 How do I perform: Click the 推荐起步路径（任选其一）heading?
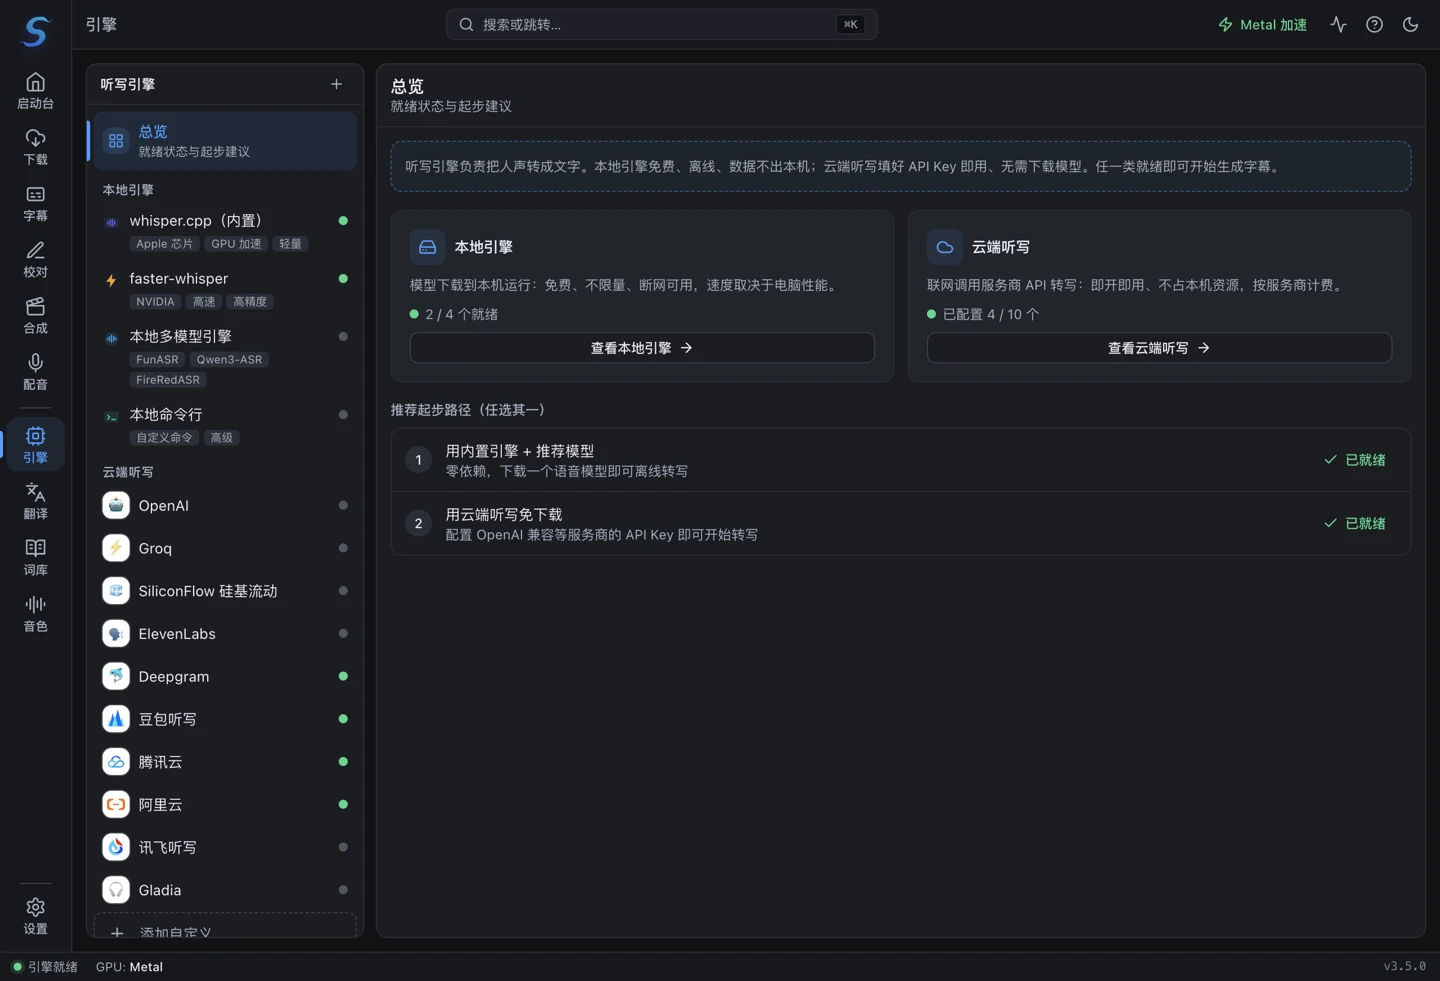[x=468, y=410]
